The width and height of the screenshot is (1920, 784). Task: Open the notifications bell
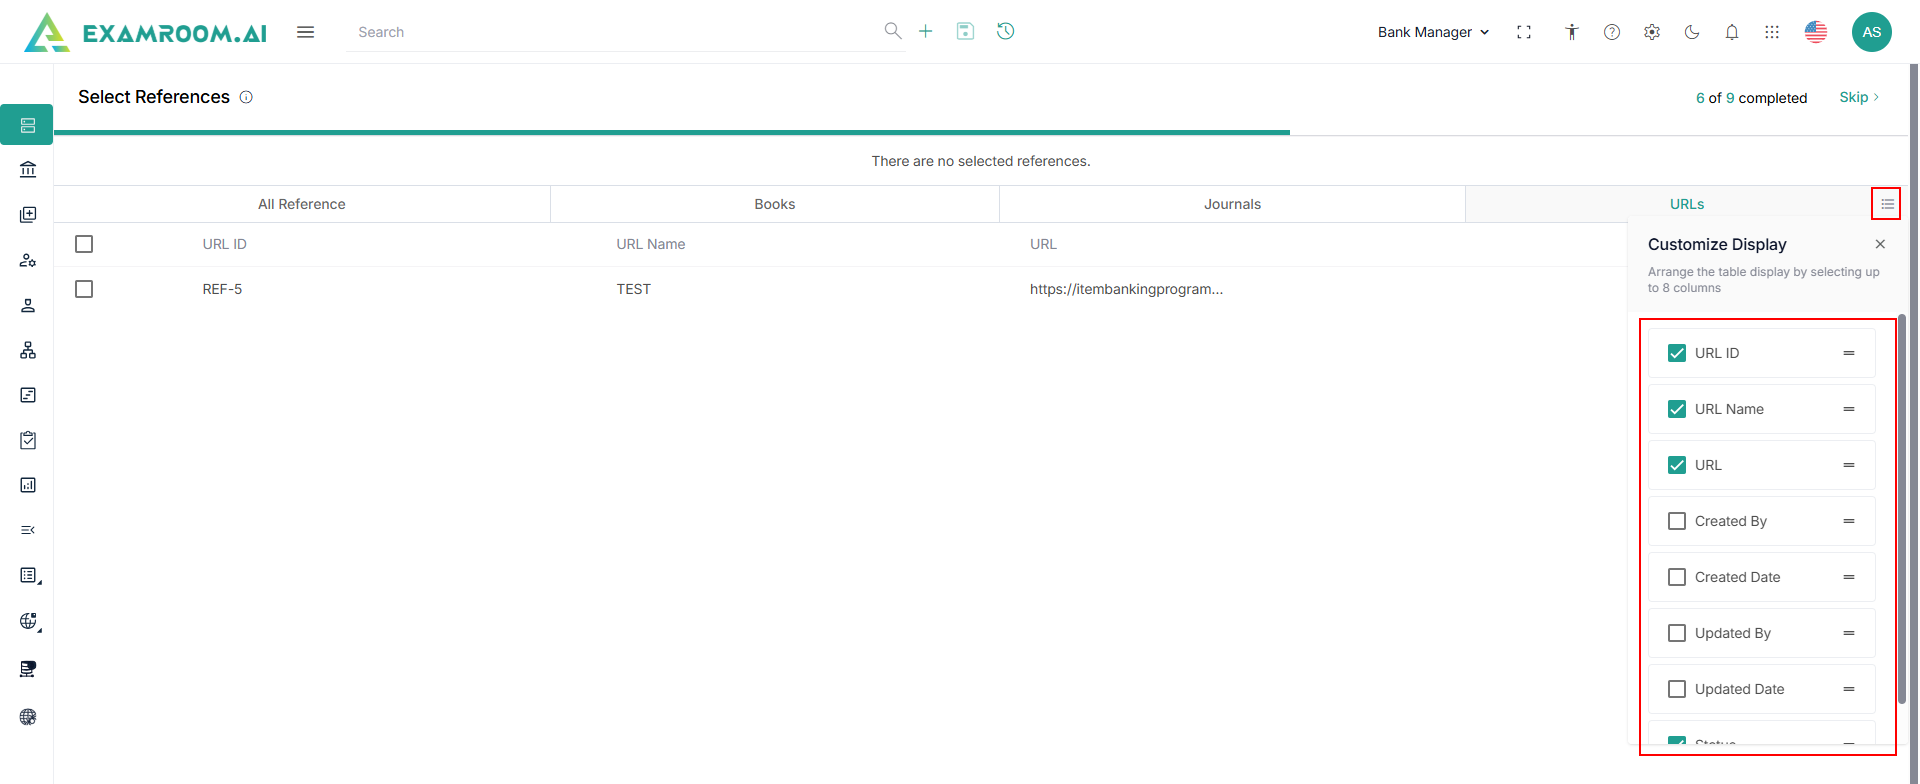pos(1732,32)
